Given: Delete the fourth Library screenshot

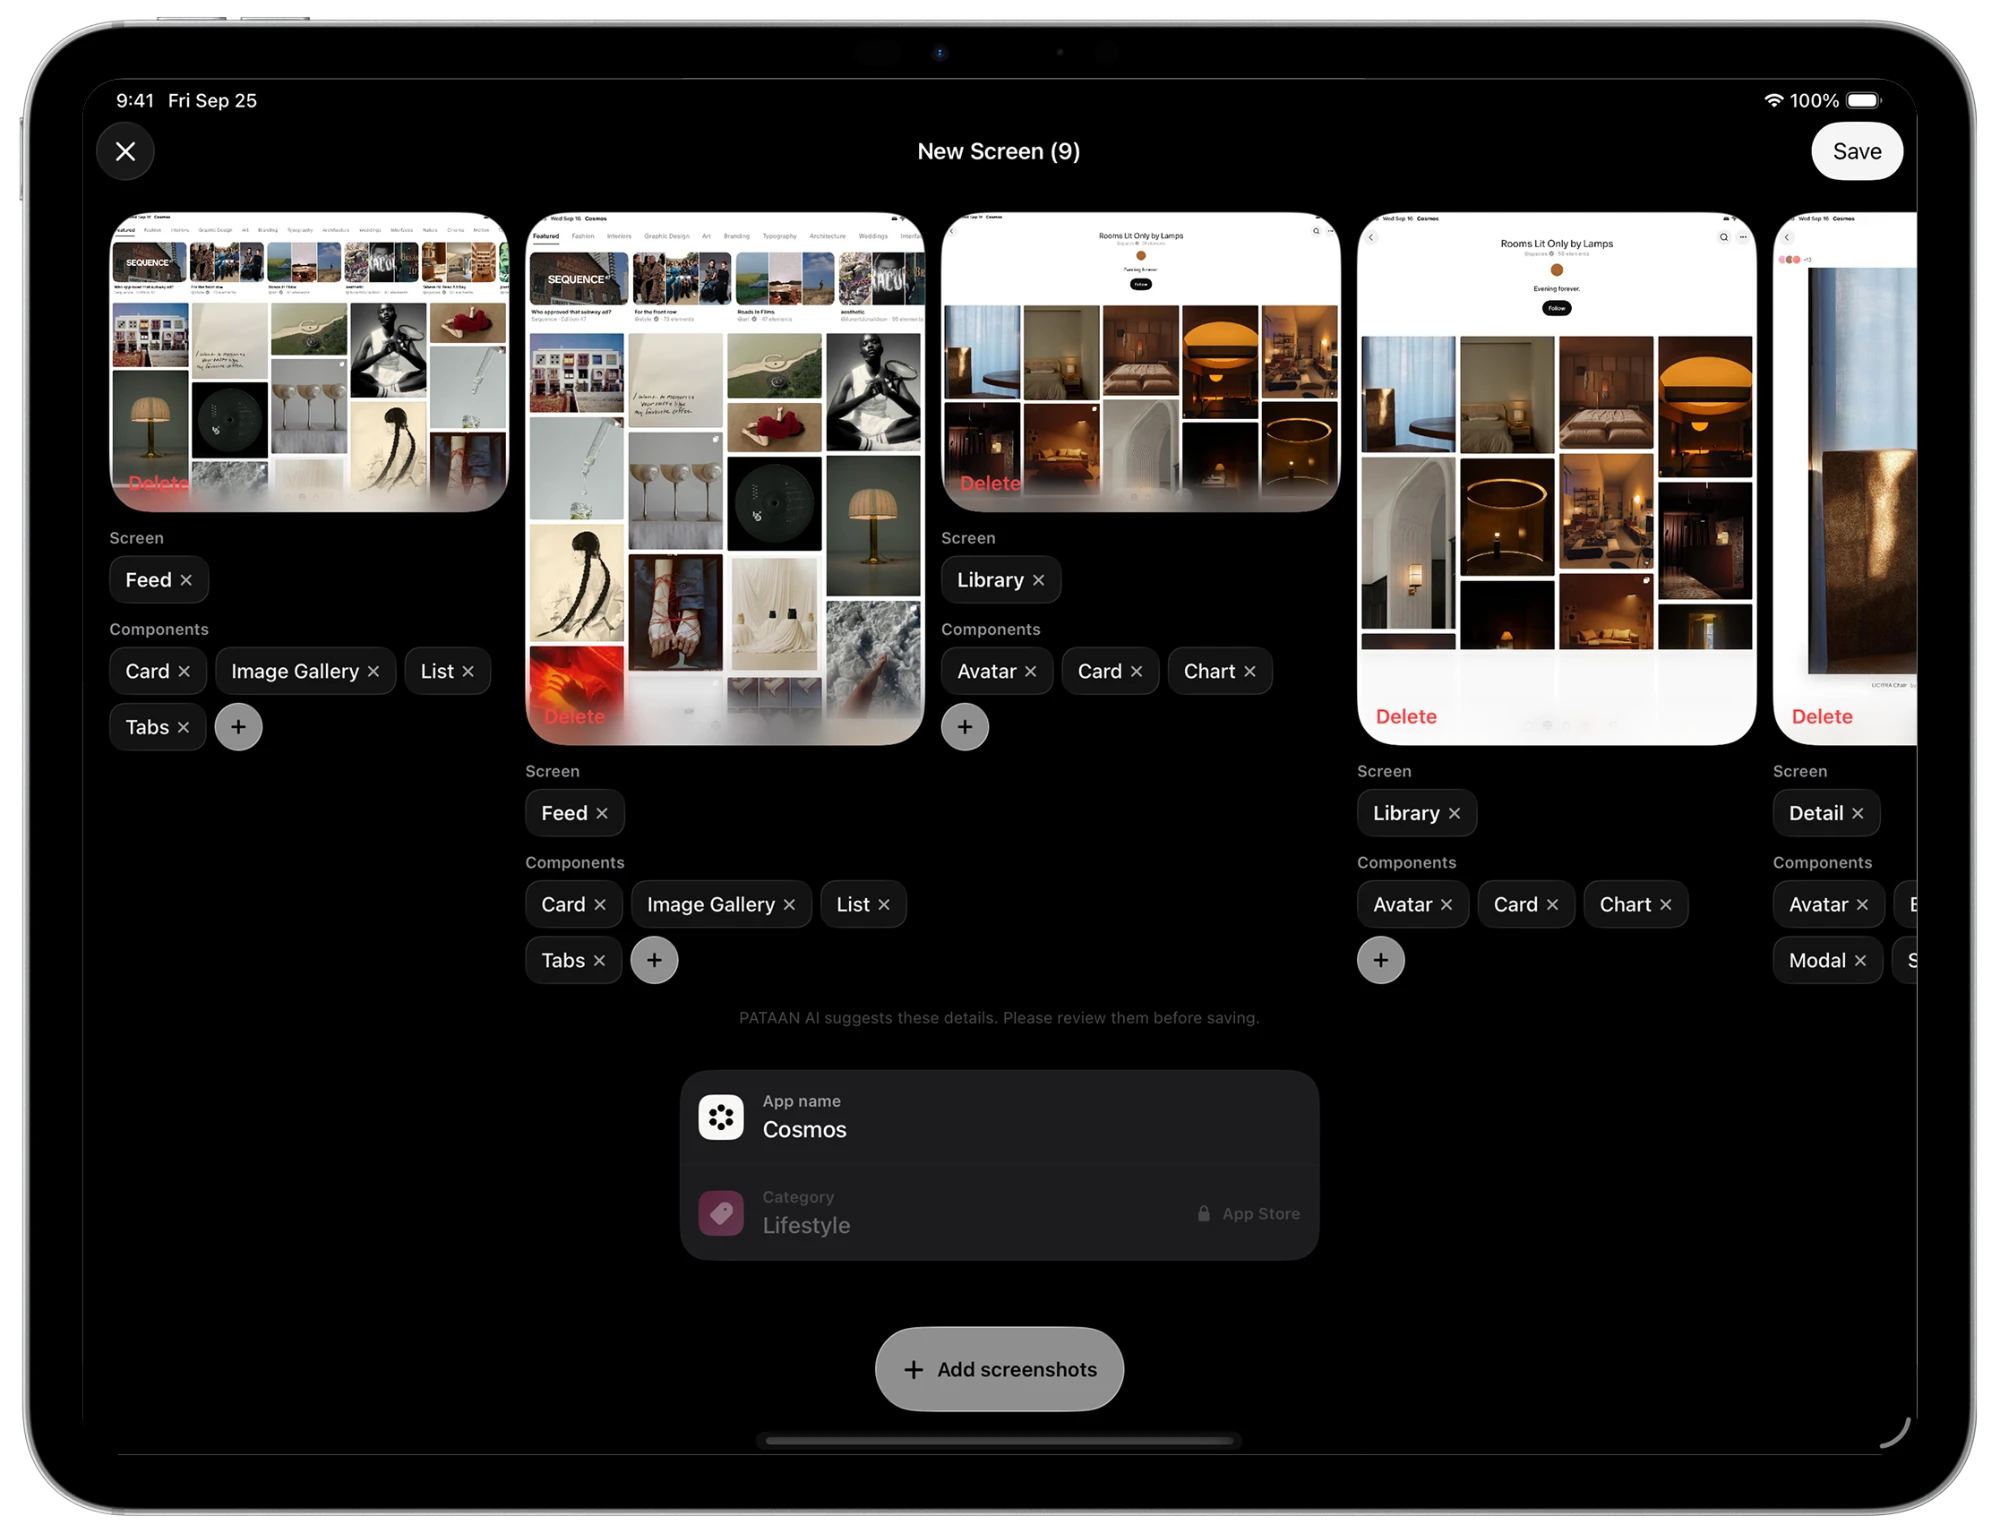Looking at the screenshot, I should pos(1406,716).
